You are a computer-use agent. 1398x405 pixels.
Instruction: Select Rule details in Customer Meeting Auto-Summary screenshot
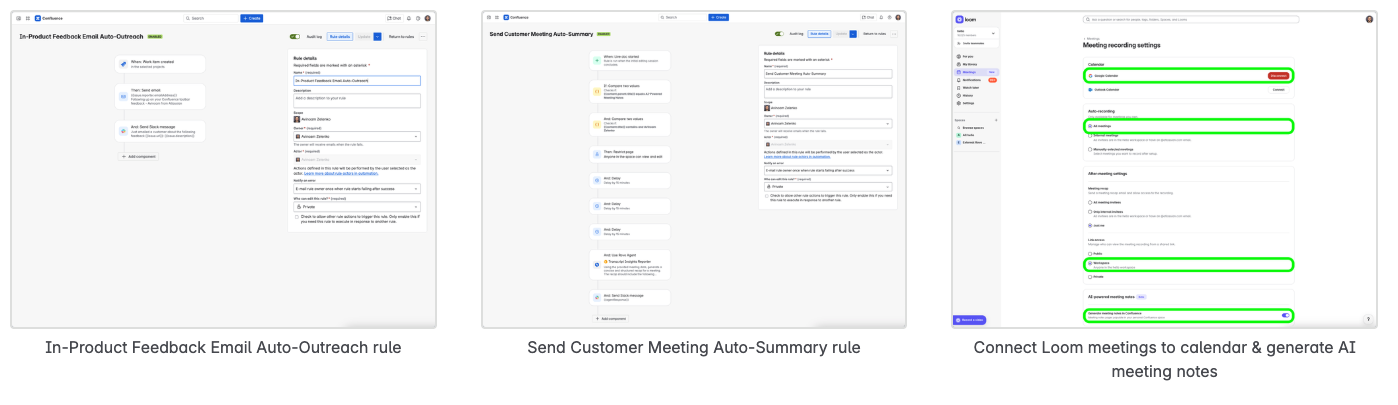point(819,33)
